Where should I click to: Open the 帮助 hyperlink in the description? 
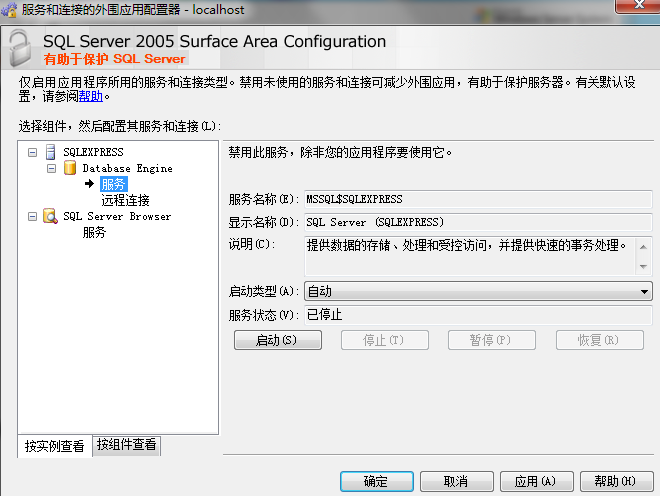click(90, 96)
